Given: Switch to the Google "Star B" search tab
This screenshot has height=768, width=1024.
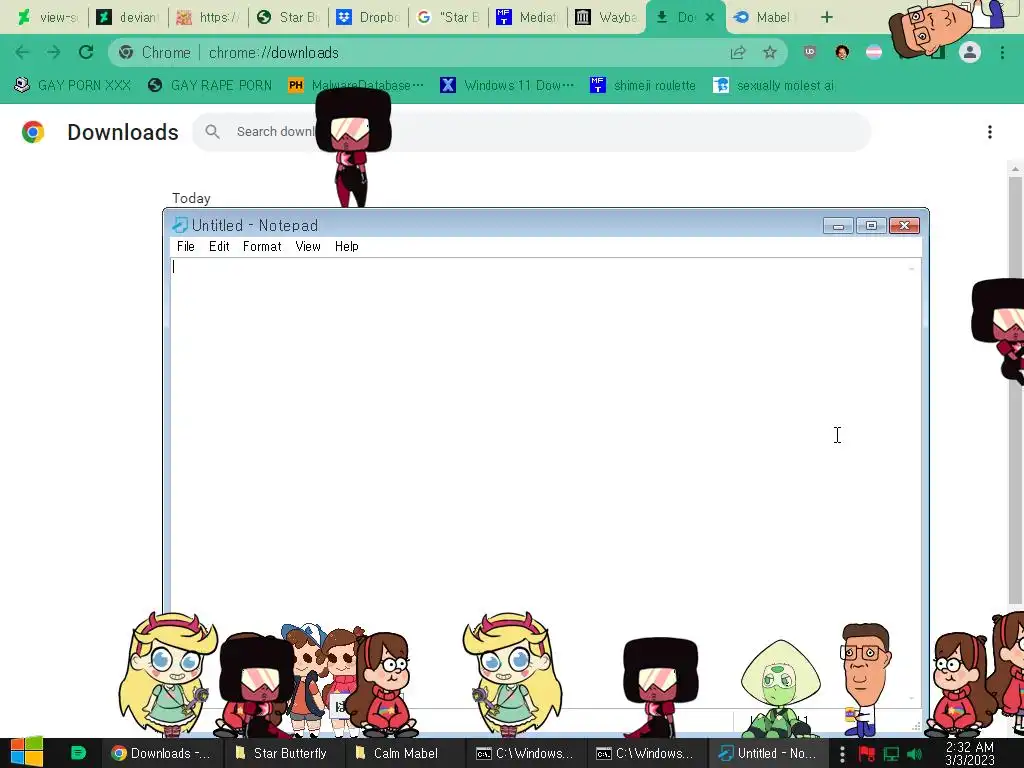Looking at the screenshot, I should tap(449, 17).
